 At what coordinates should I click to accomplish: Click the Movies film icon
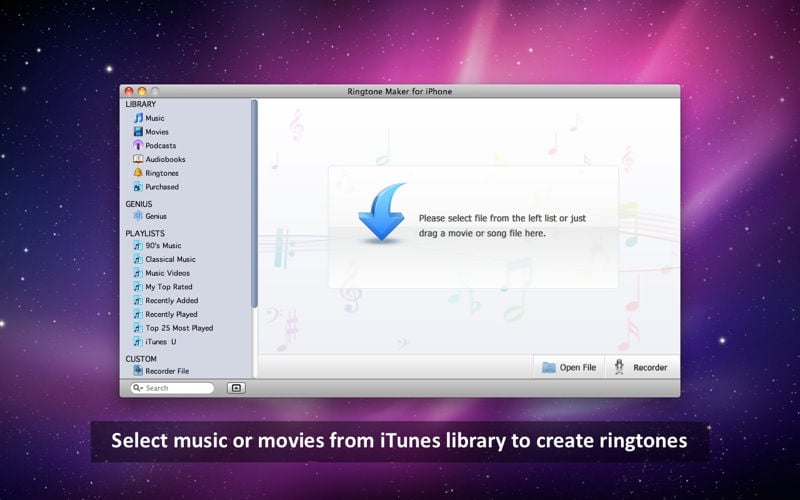point(138,132)
